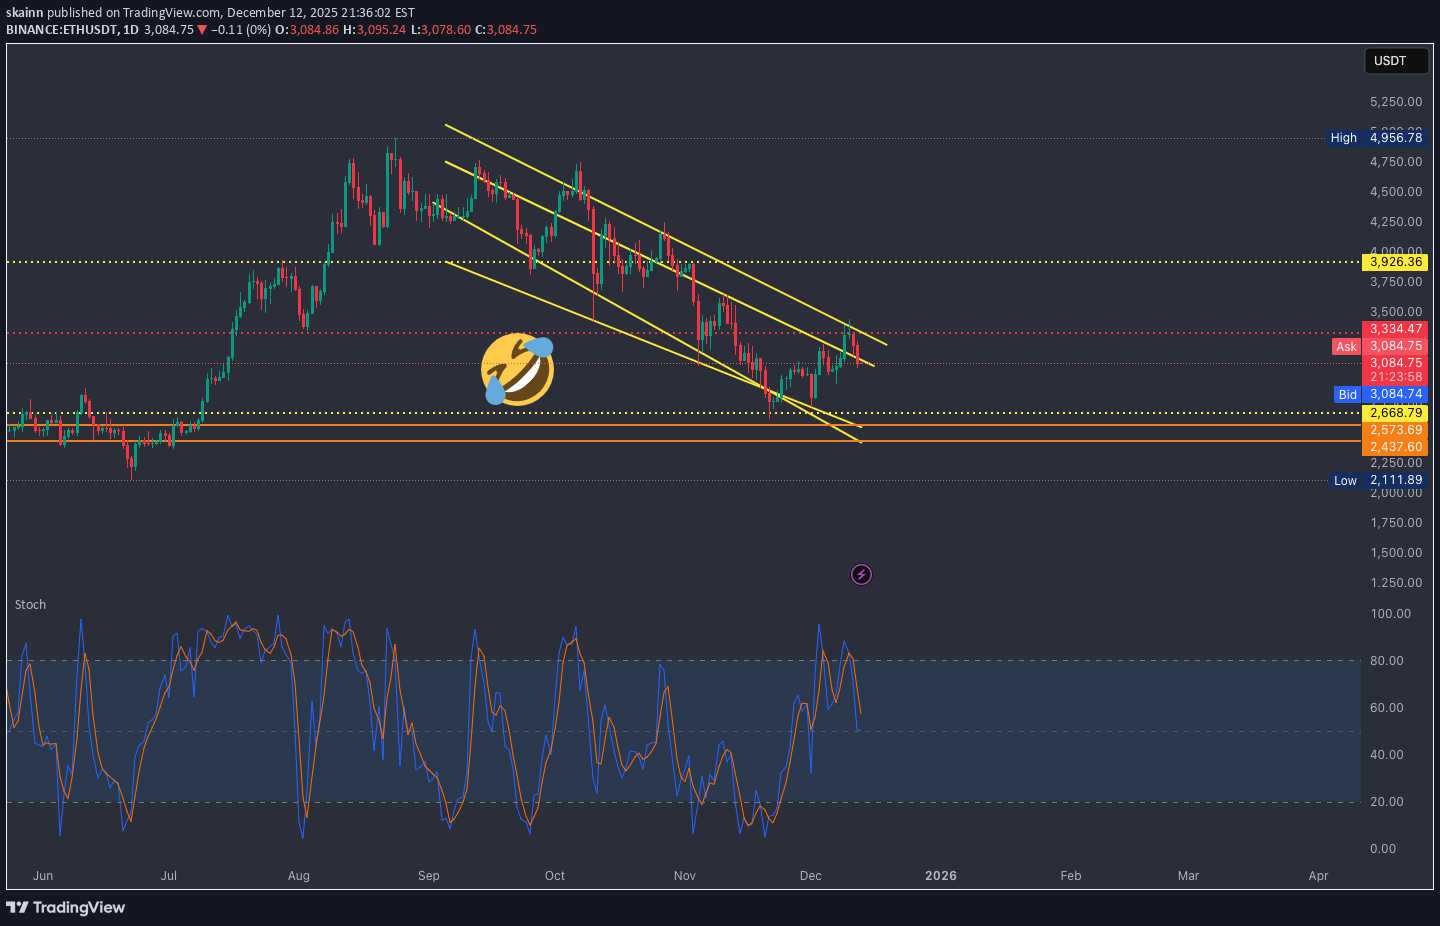The width and height of the screenshot is (1440, 926).
Task: Select the red 3,334.47 price level label
Action: click(1395, 329)
